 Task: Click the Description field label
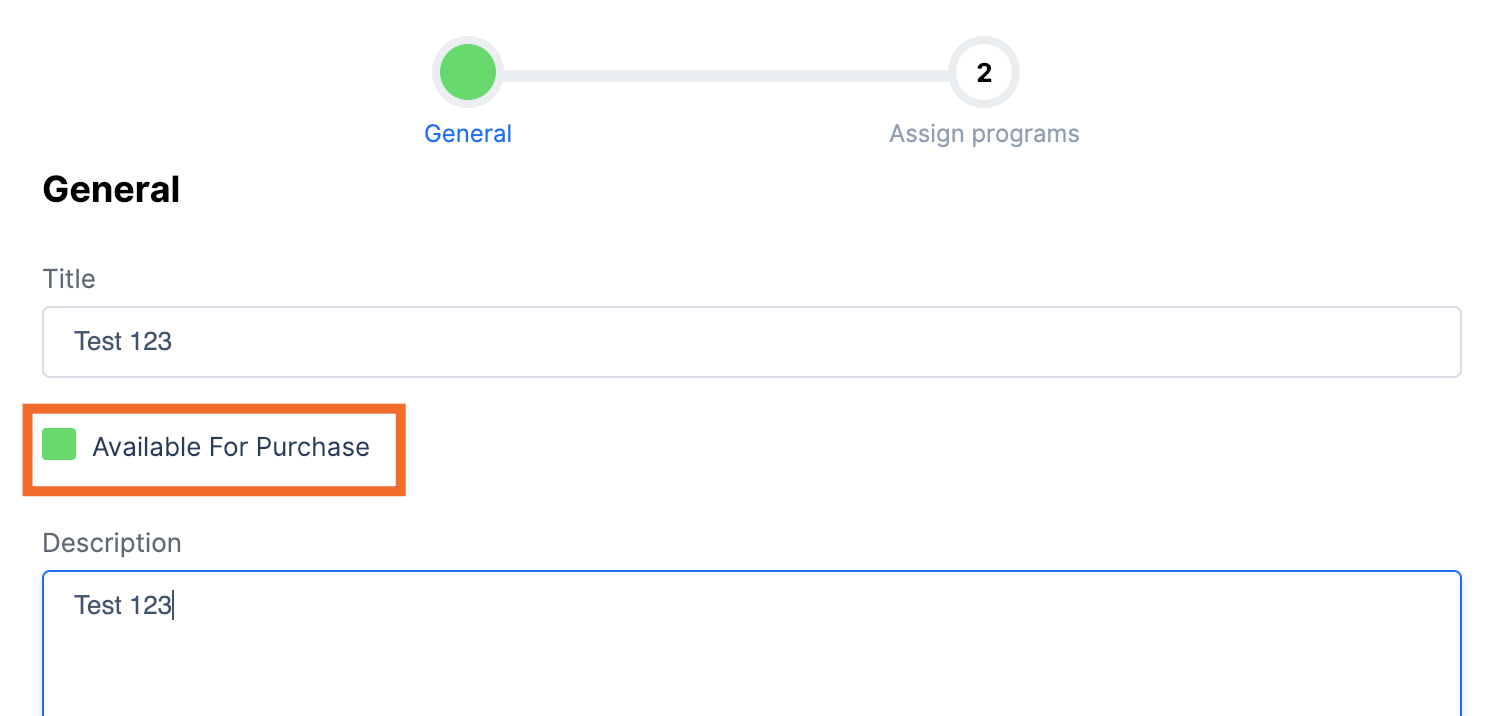point(112,543)
